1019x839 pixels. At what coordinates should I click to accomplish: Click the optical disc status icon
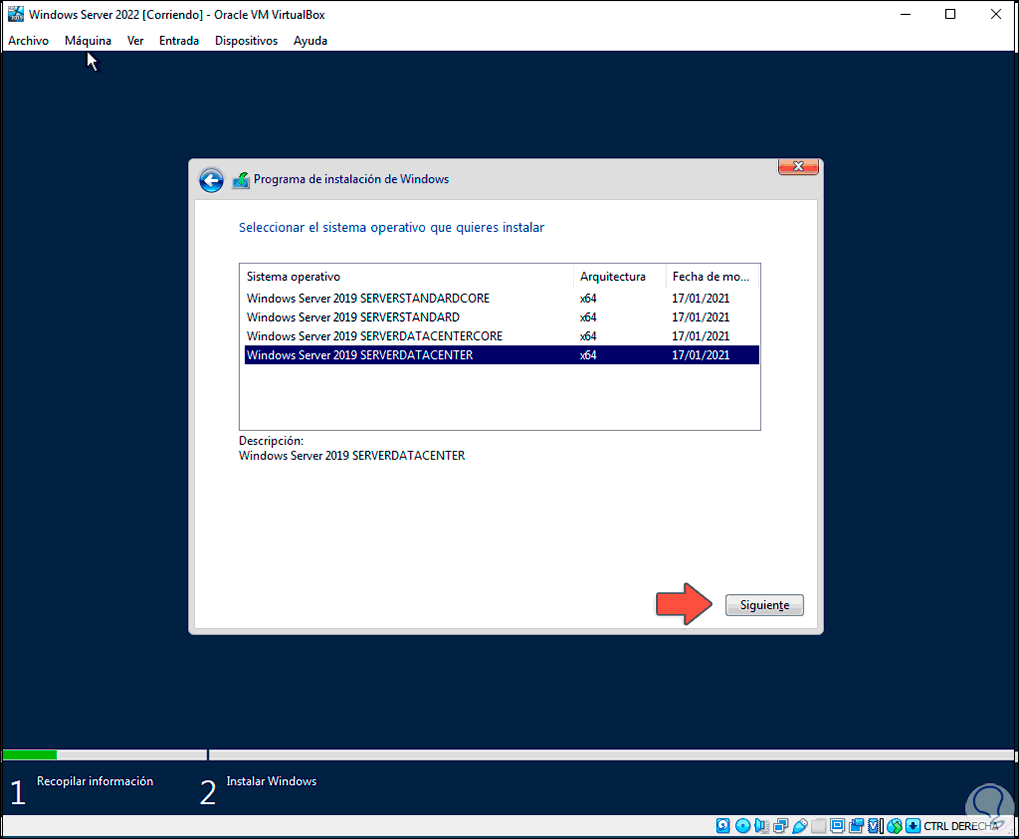pos(743,826)
